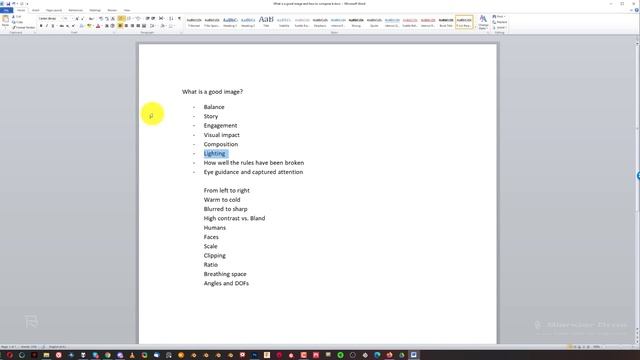Click the Paste icon in Clipboard group
The height and width of the screenshot is (360, 640).
pos(5,21)
